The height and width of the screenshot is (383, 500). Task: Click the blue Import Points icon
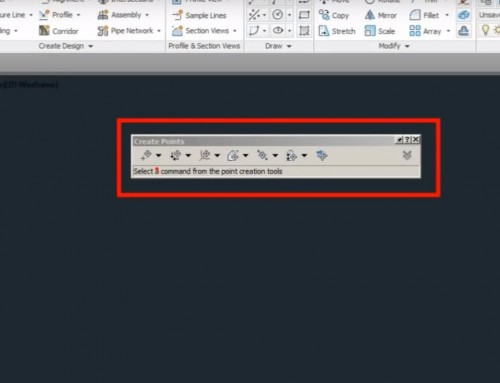pos(322,155)
